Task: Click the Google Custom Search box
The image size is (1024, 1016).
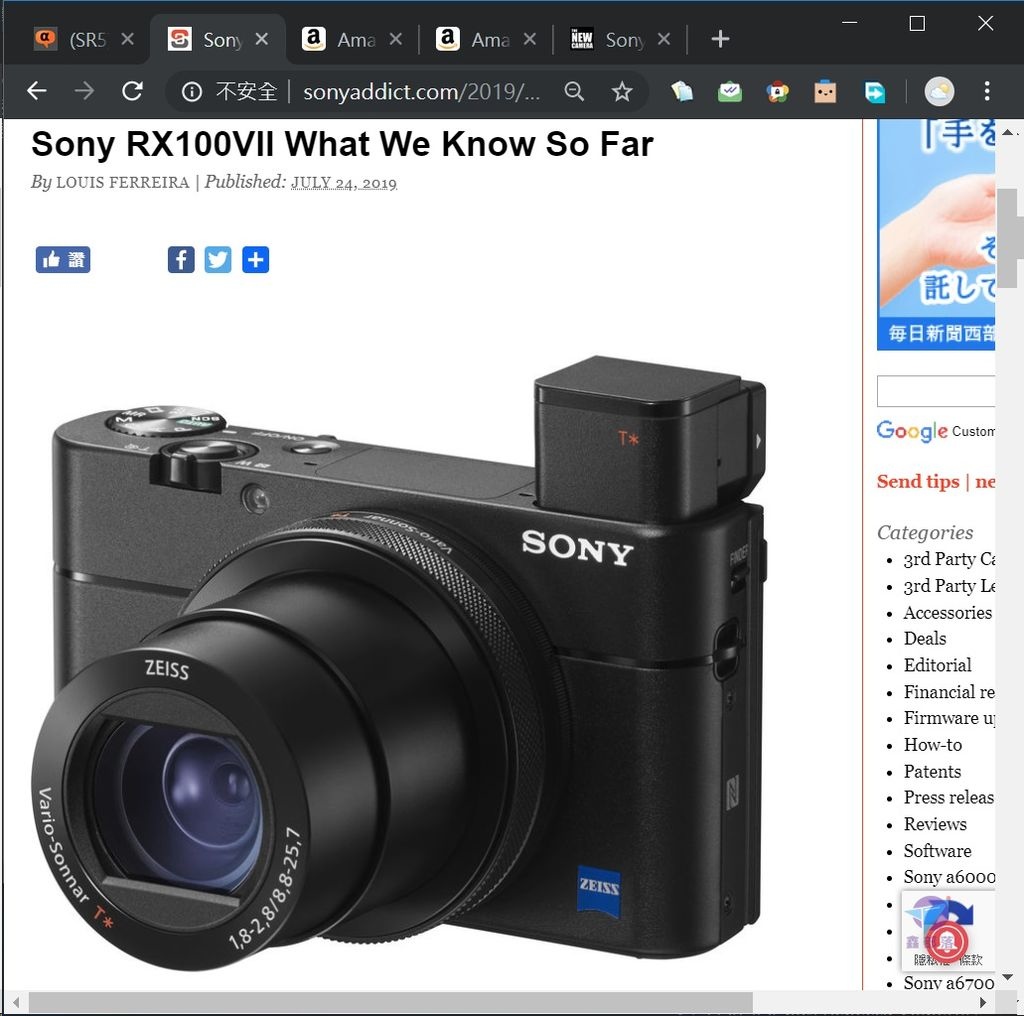Action: [x=935, y=391]
